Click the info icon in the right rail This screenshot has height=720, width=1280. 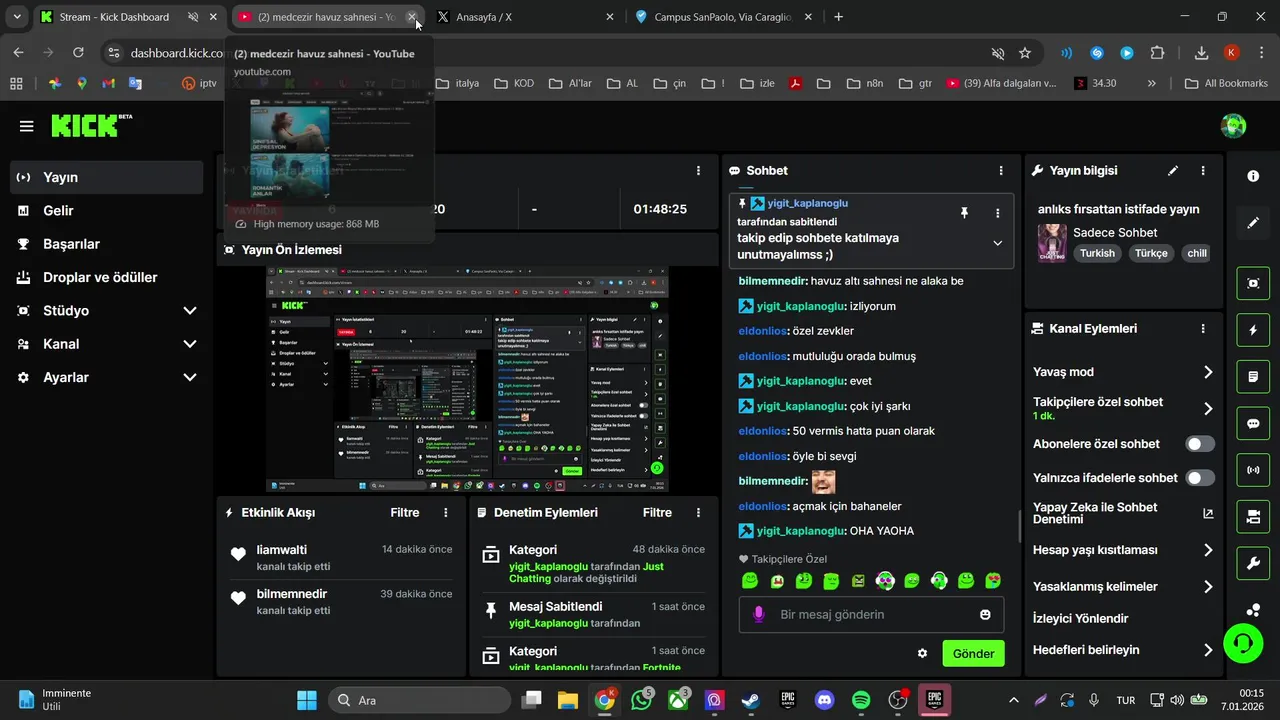[x=1253, y=176]
